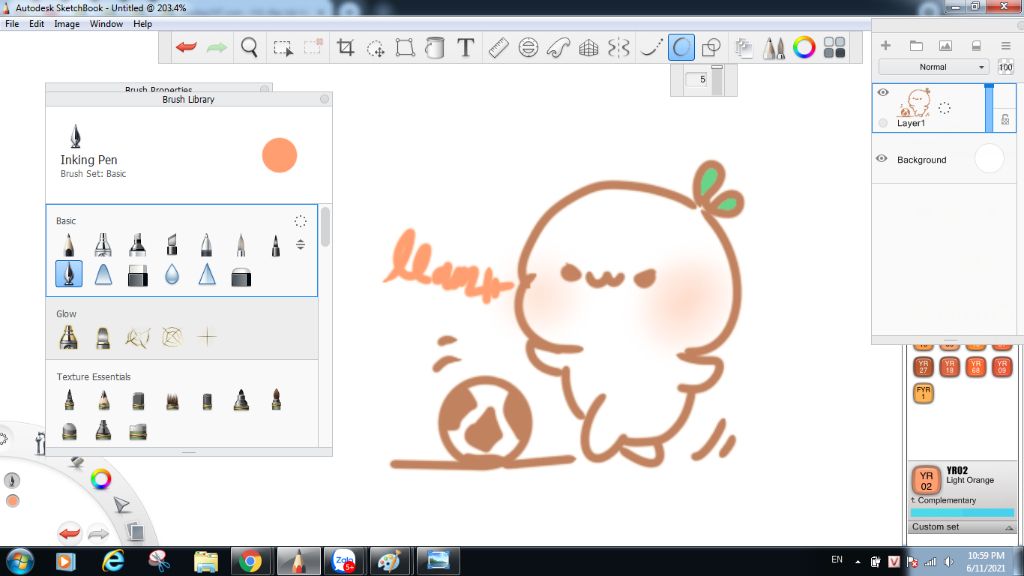The height and width of the screenshot is (576, 1024).
Task: Select the Airbrush in Basic set
Action: point(103,245)
